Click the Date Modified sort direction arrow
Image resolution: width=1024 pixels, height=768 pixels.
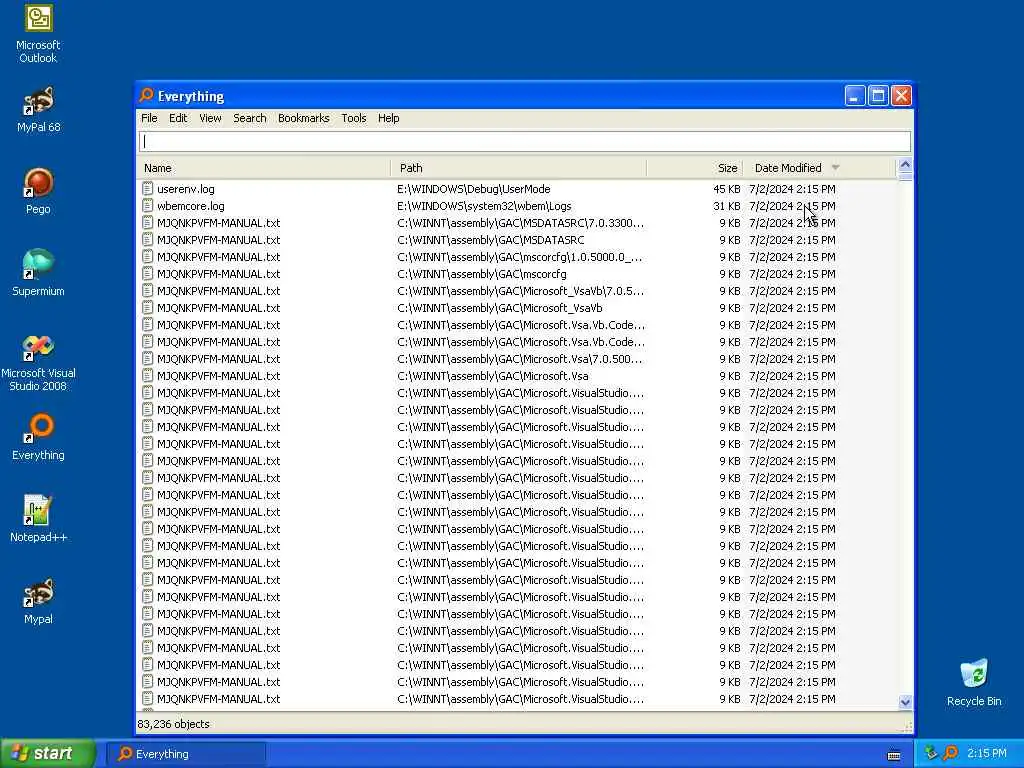click(x=835, y=168)
